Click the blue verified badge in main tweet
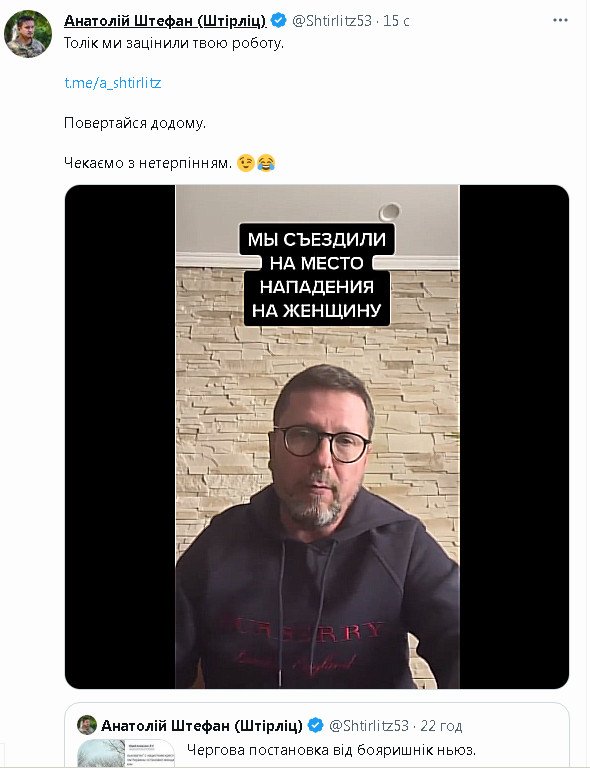Viewport: 590px width, 769px height. 279,20
